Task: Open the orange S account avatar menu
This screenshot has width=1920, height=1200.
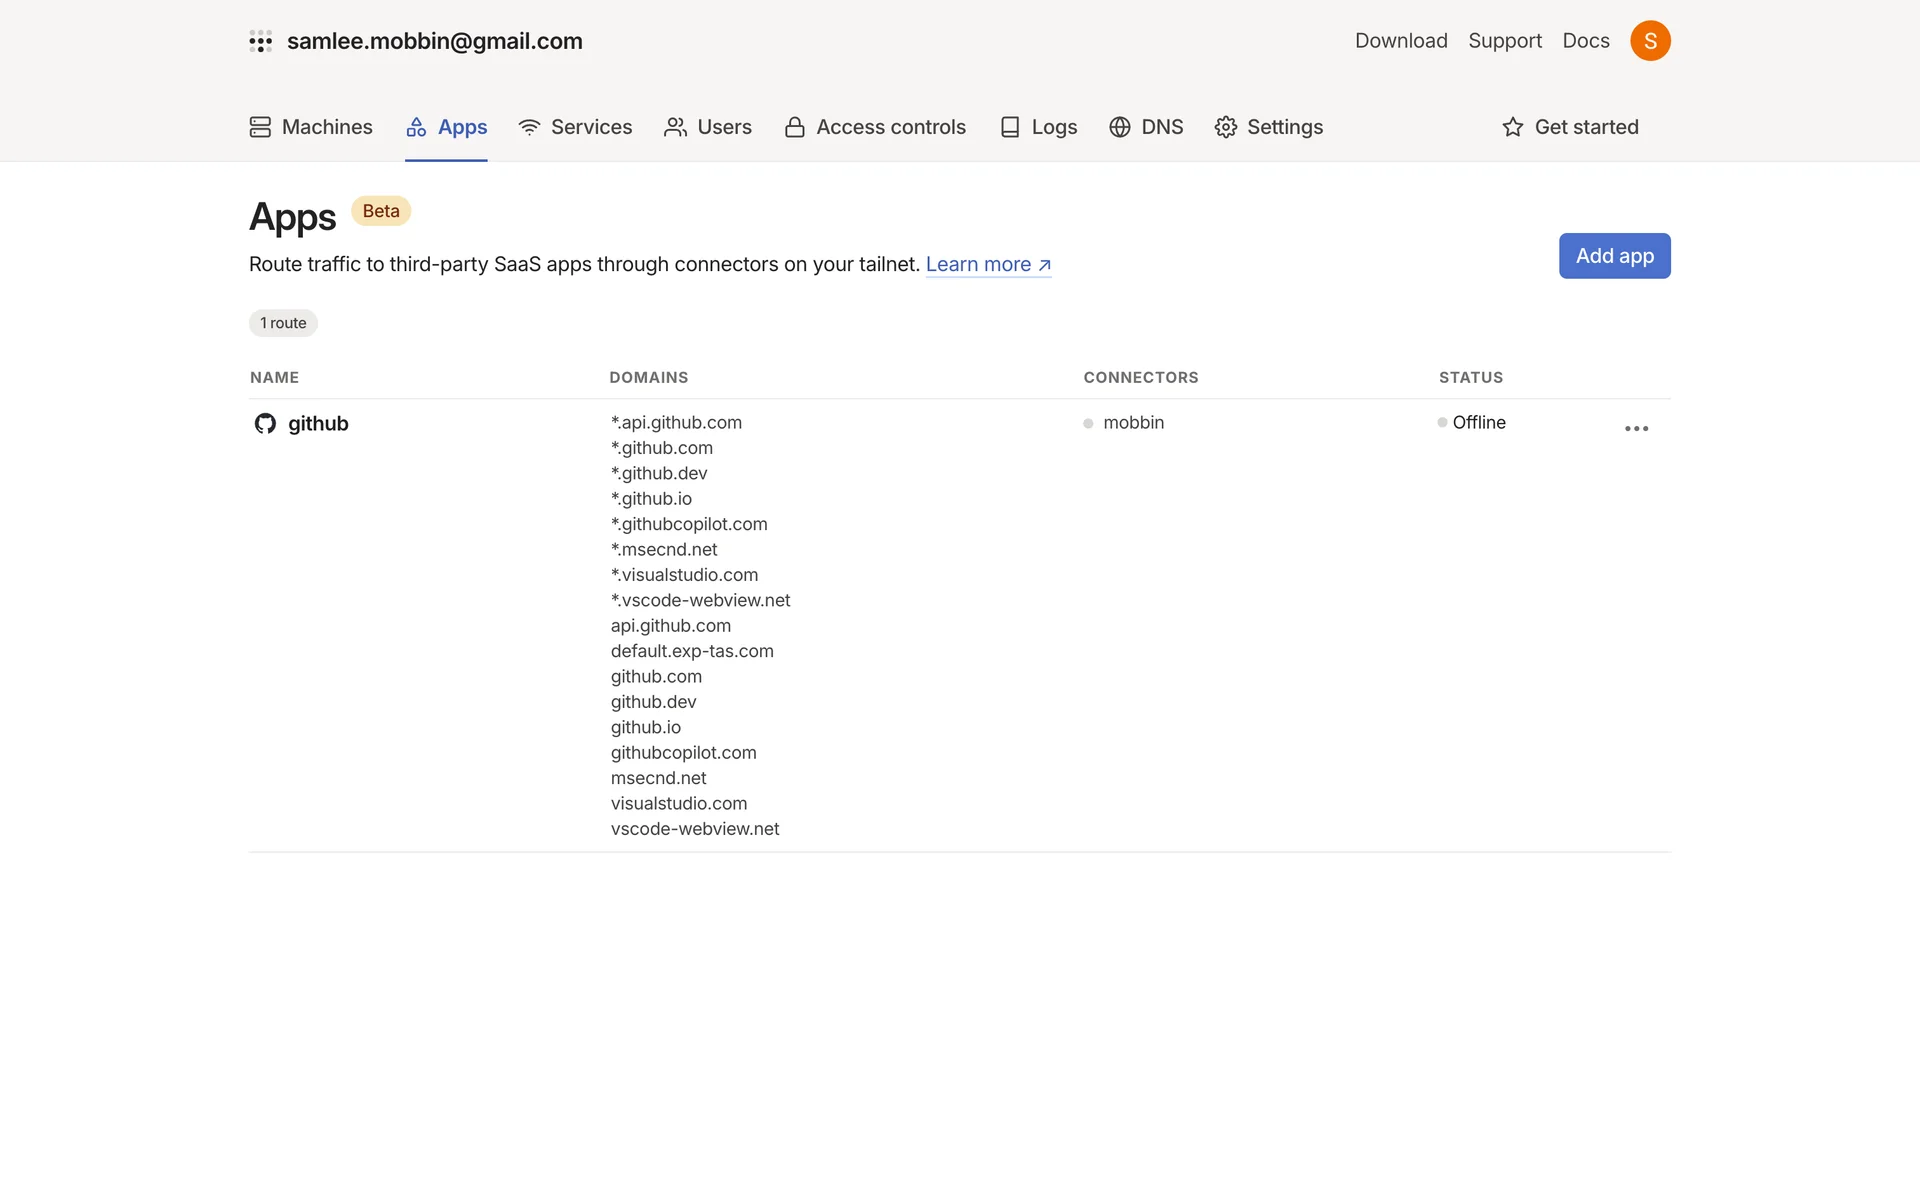Action: point(1650,41)
